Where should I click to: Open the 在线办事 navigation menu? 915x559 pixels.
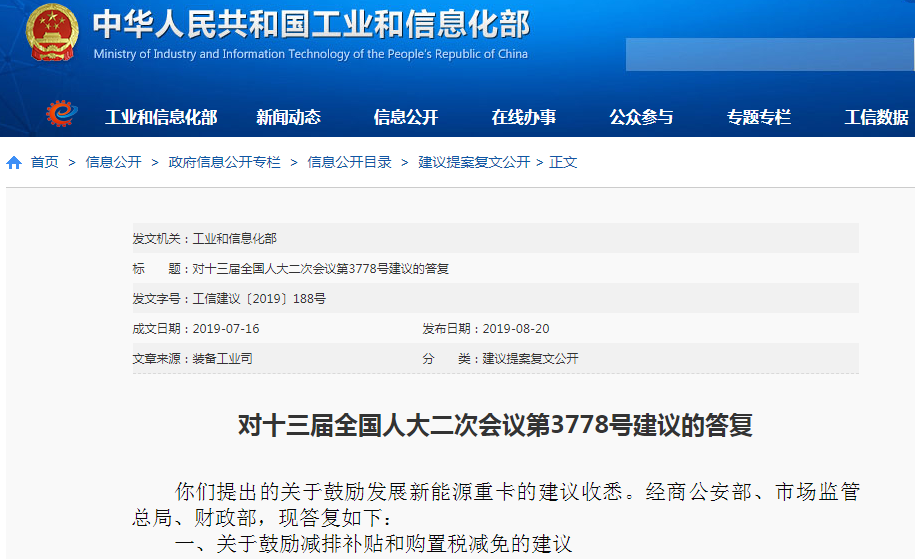(523, 117)
